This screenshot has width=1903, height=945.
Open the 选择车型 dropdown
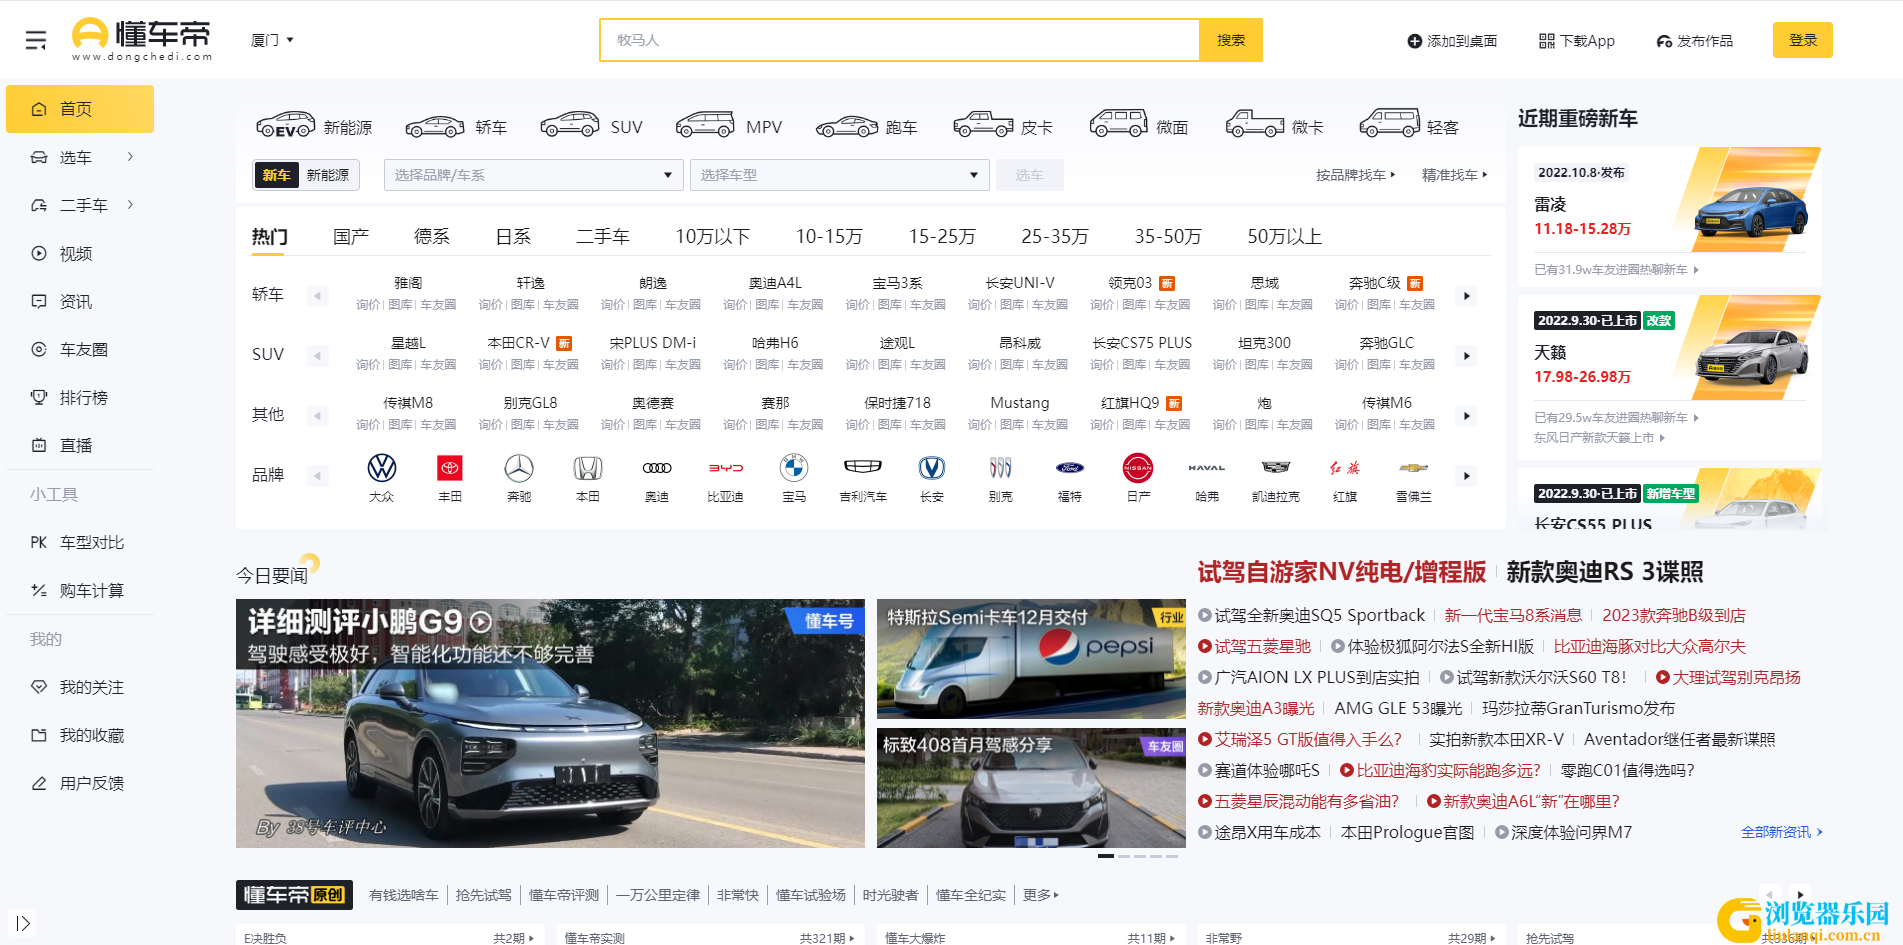[x=840, y=175]
